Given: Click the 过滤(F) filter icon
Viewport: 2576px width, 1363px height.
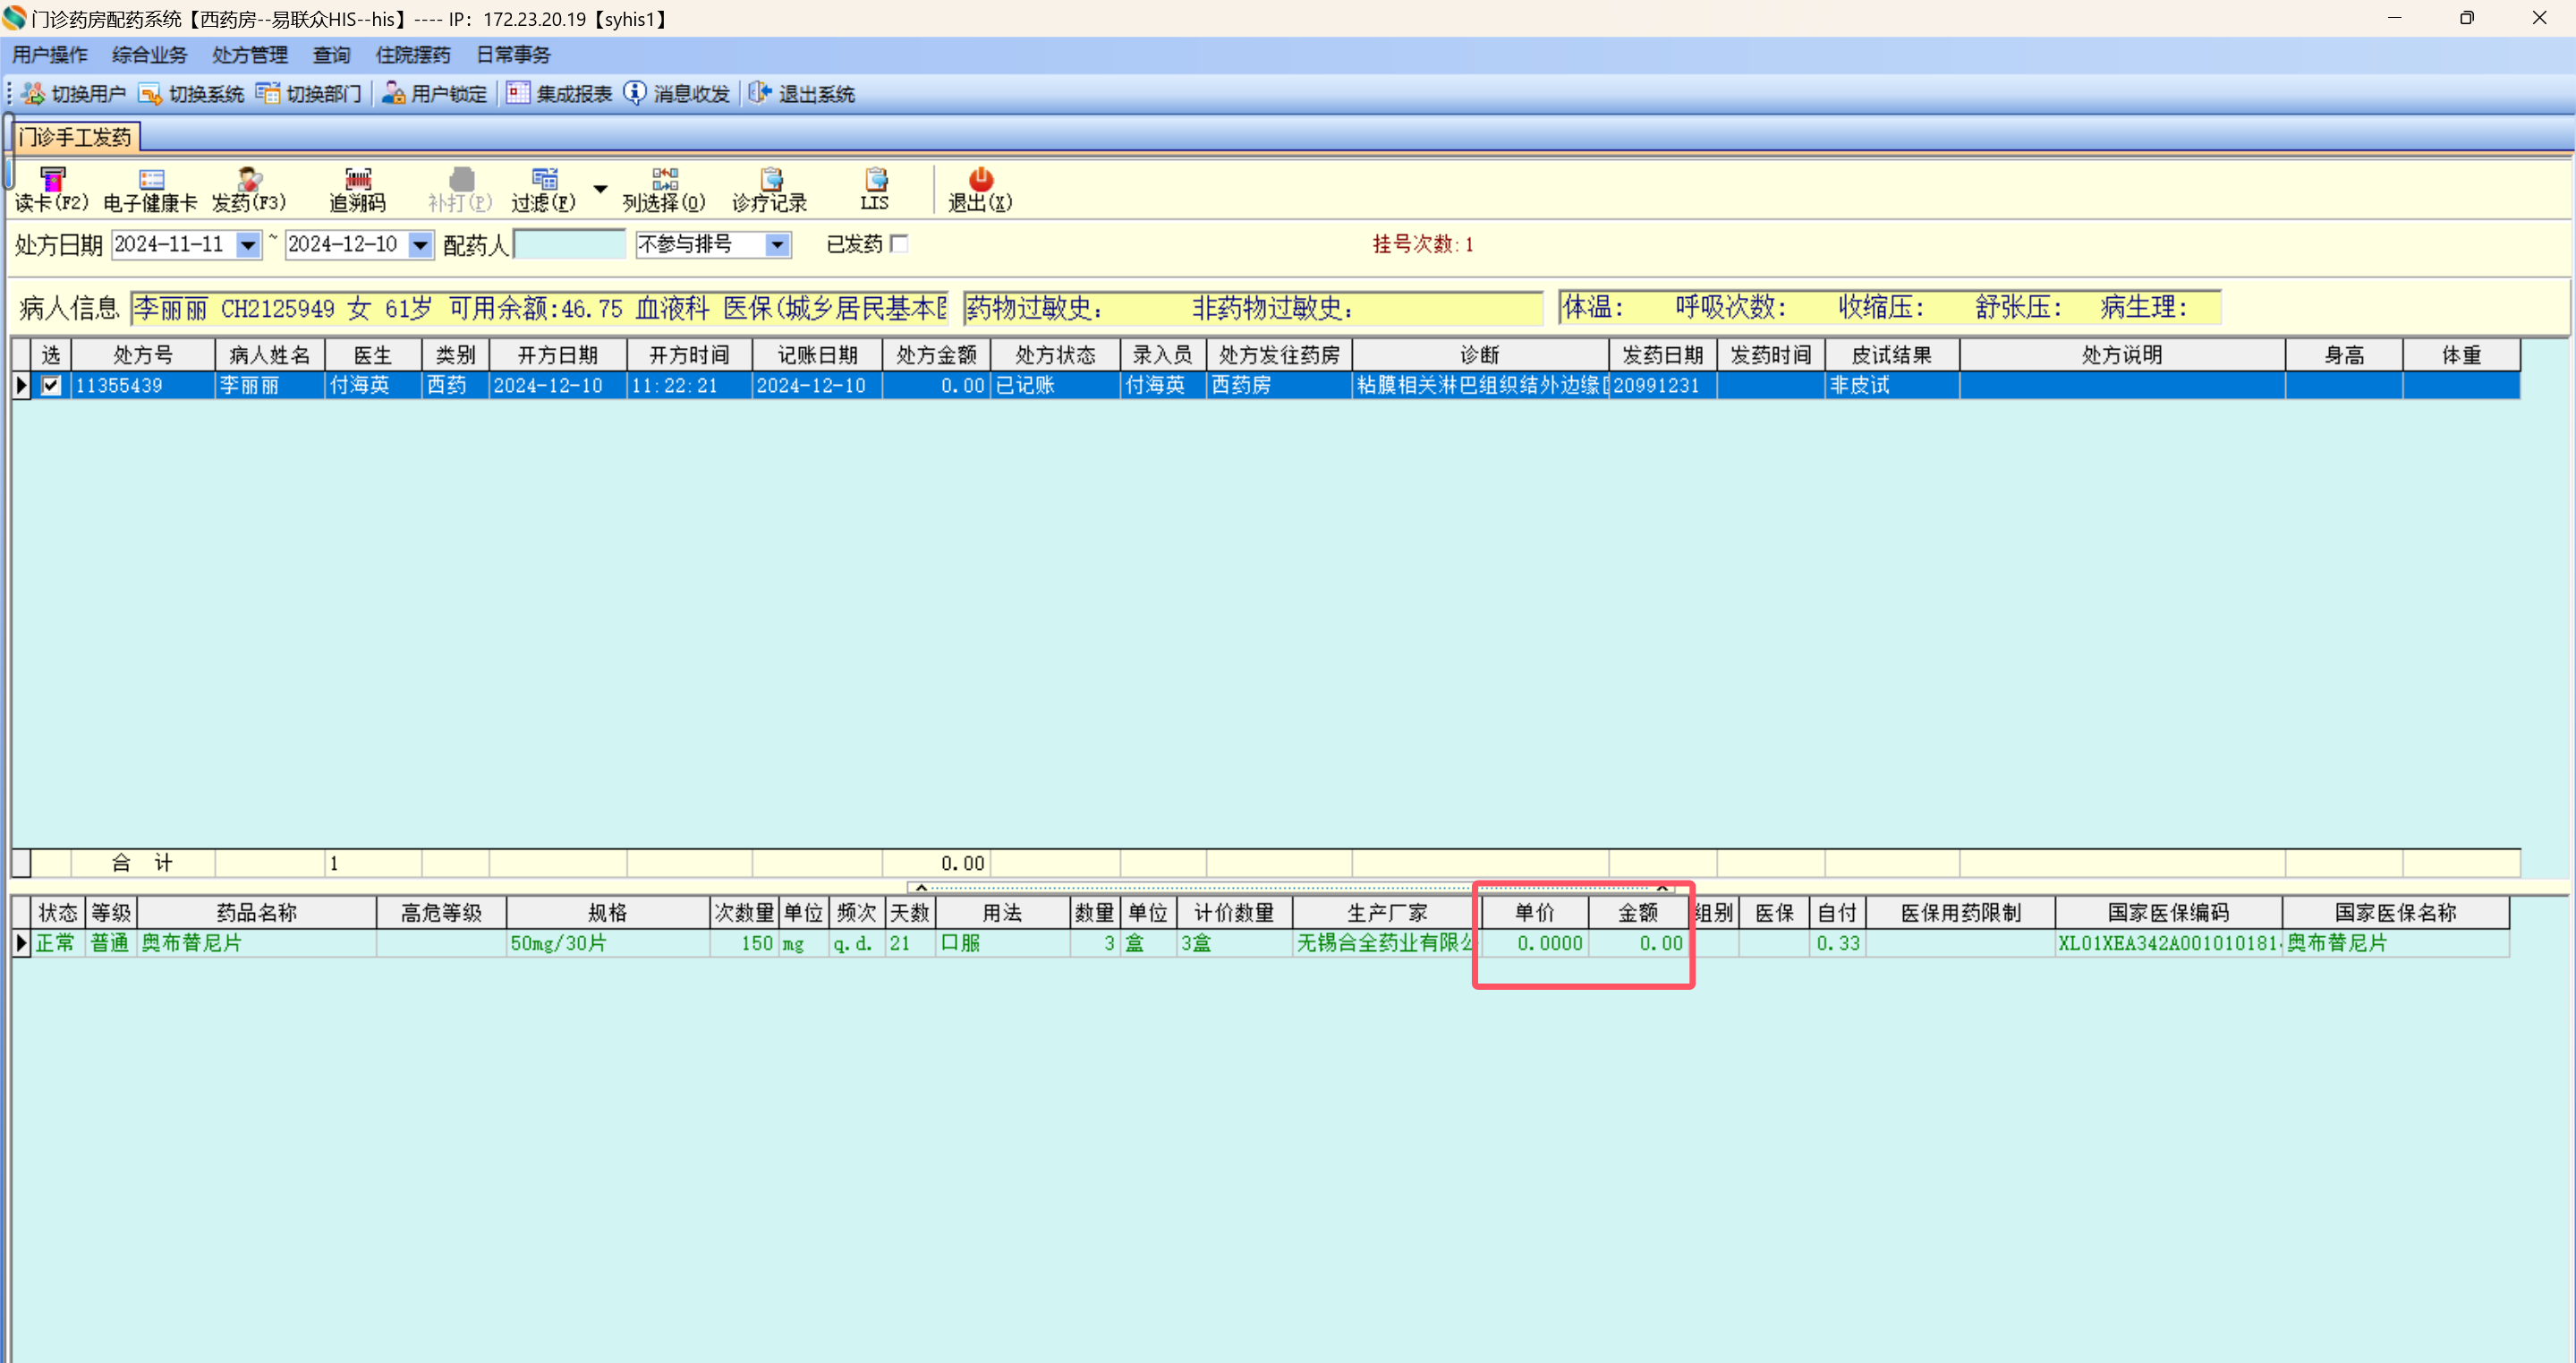Looking at the screenshot, I should (x=544, y=188).
